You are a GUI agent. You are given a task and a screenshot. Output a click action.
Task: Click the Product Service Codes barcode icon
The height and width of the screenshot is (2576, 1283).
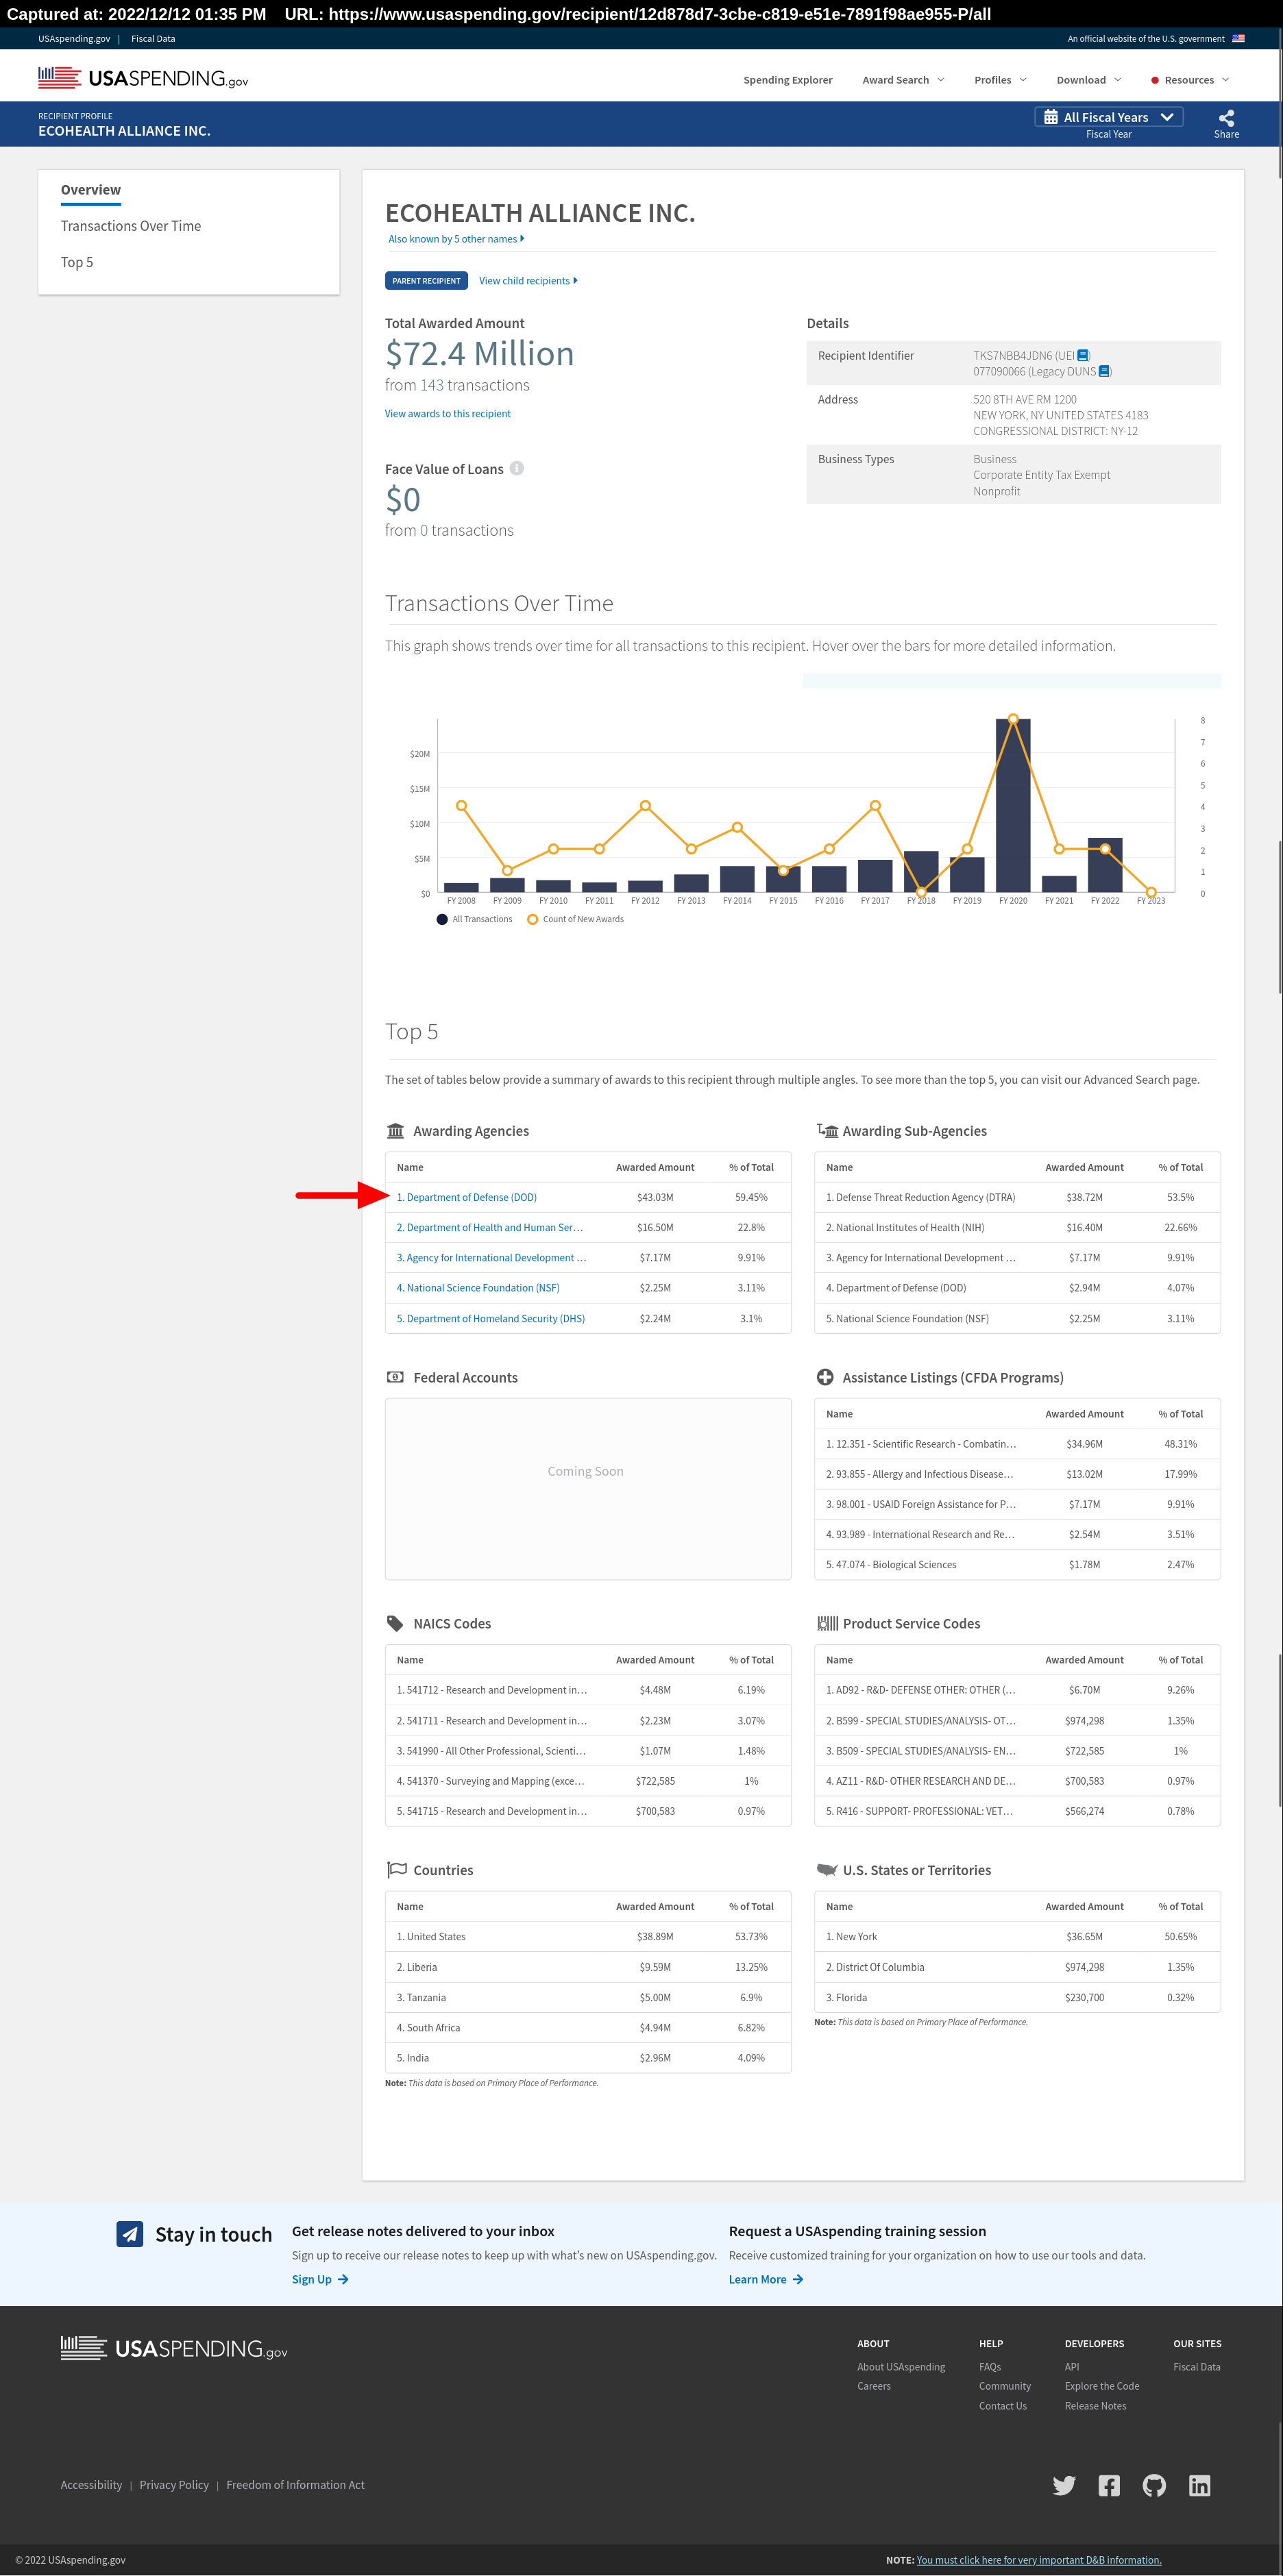tap(827, 1623)
